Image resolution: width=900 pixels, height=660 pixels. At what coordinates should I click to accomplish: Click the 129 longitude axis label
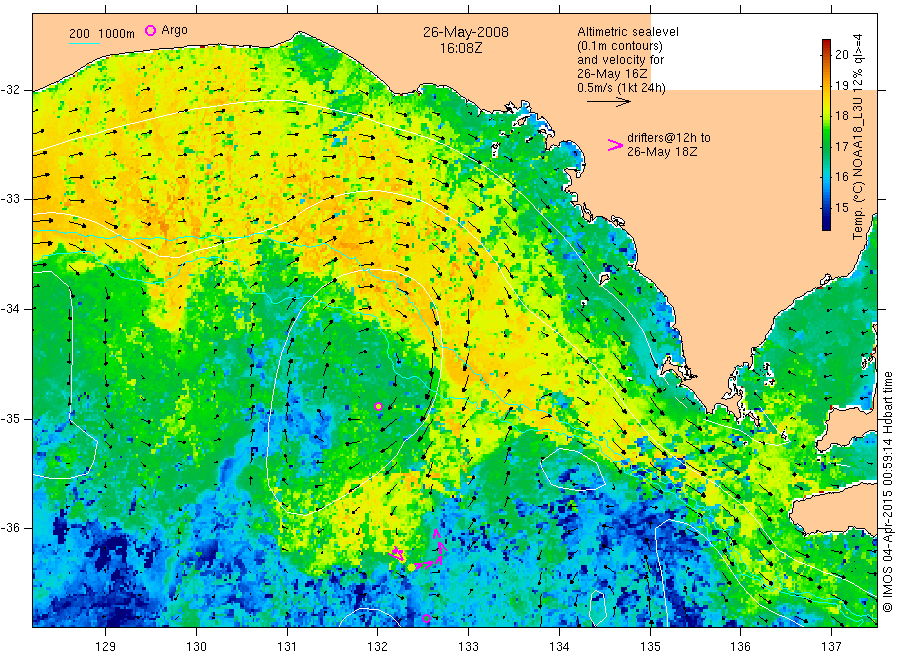[106, 647]
